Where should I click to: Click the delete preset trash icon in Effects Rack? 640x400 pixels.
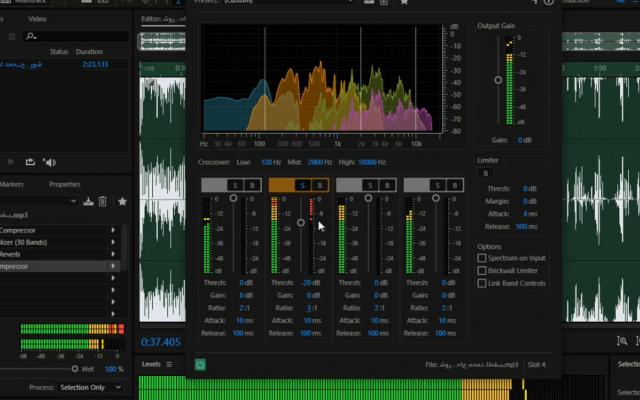102,201
